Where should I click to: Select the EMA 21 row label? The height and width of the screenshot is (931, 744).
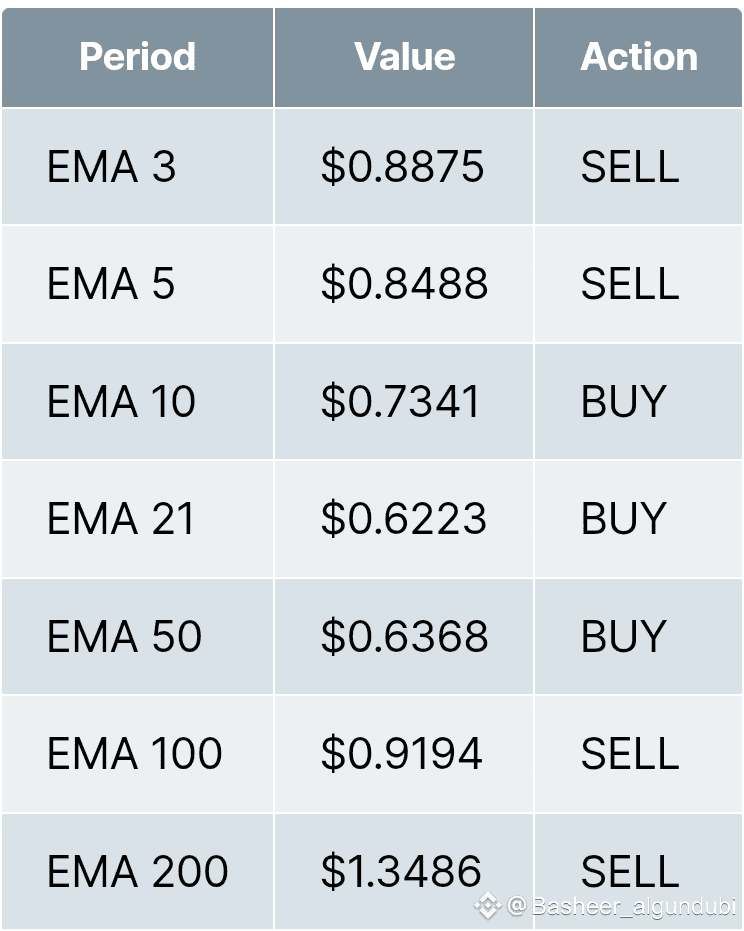click(x=120, y=519)
